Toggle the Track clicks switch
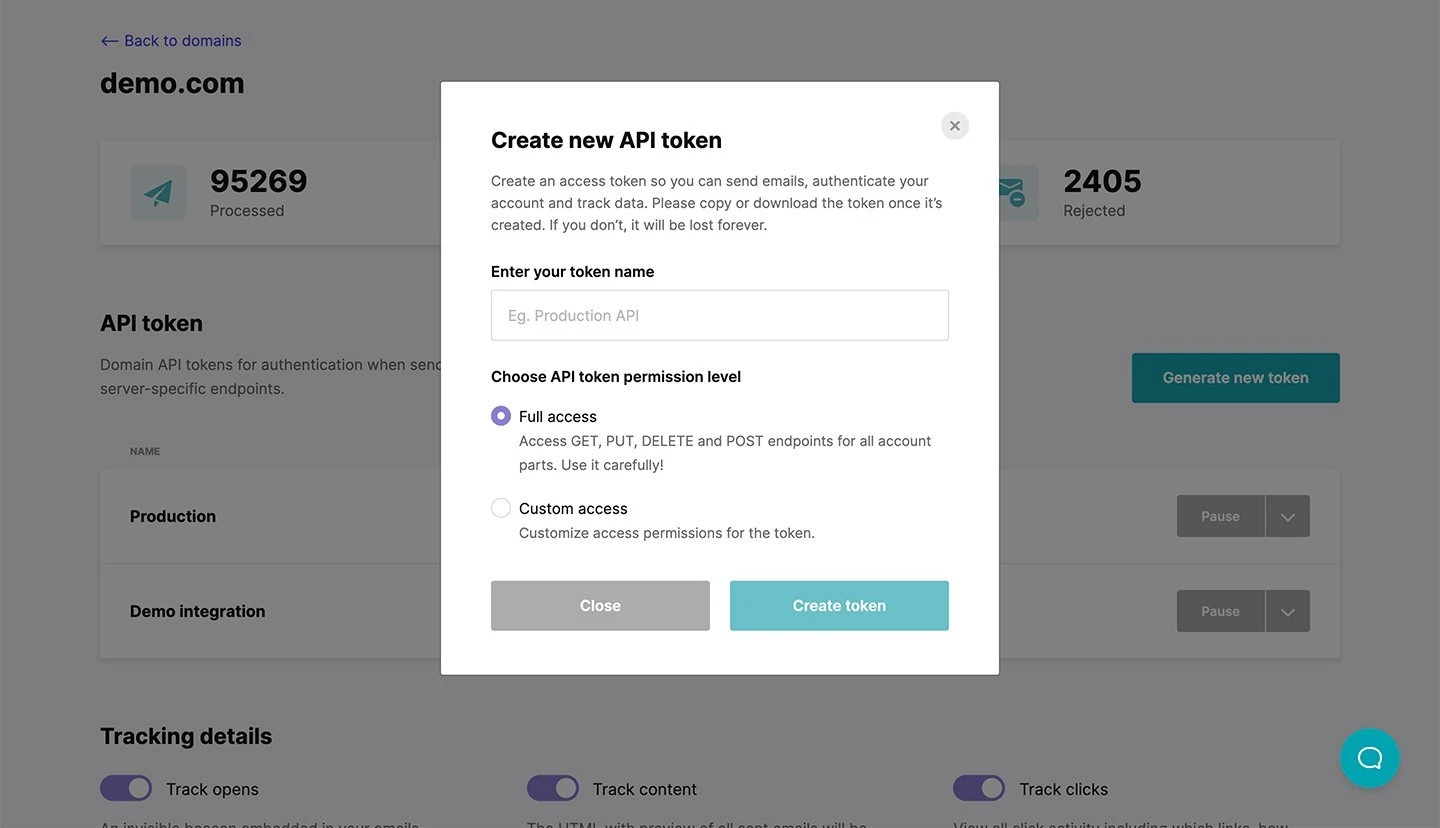Viewport: 1440px width, 828px height. pyautogui.click(x=979, y=788)
